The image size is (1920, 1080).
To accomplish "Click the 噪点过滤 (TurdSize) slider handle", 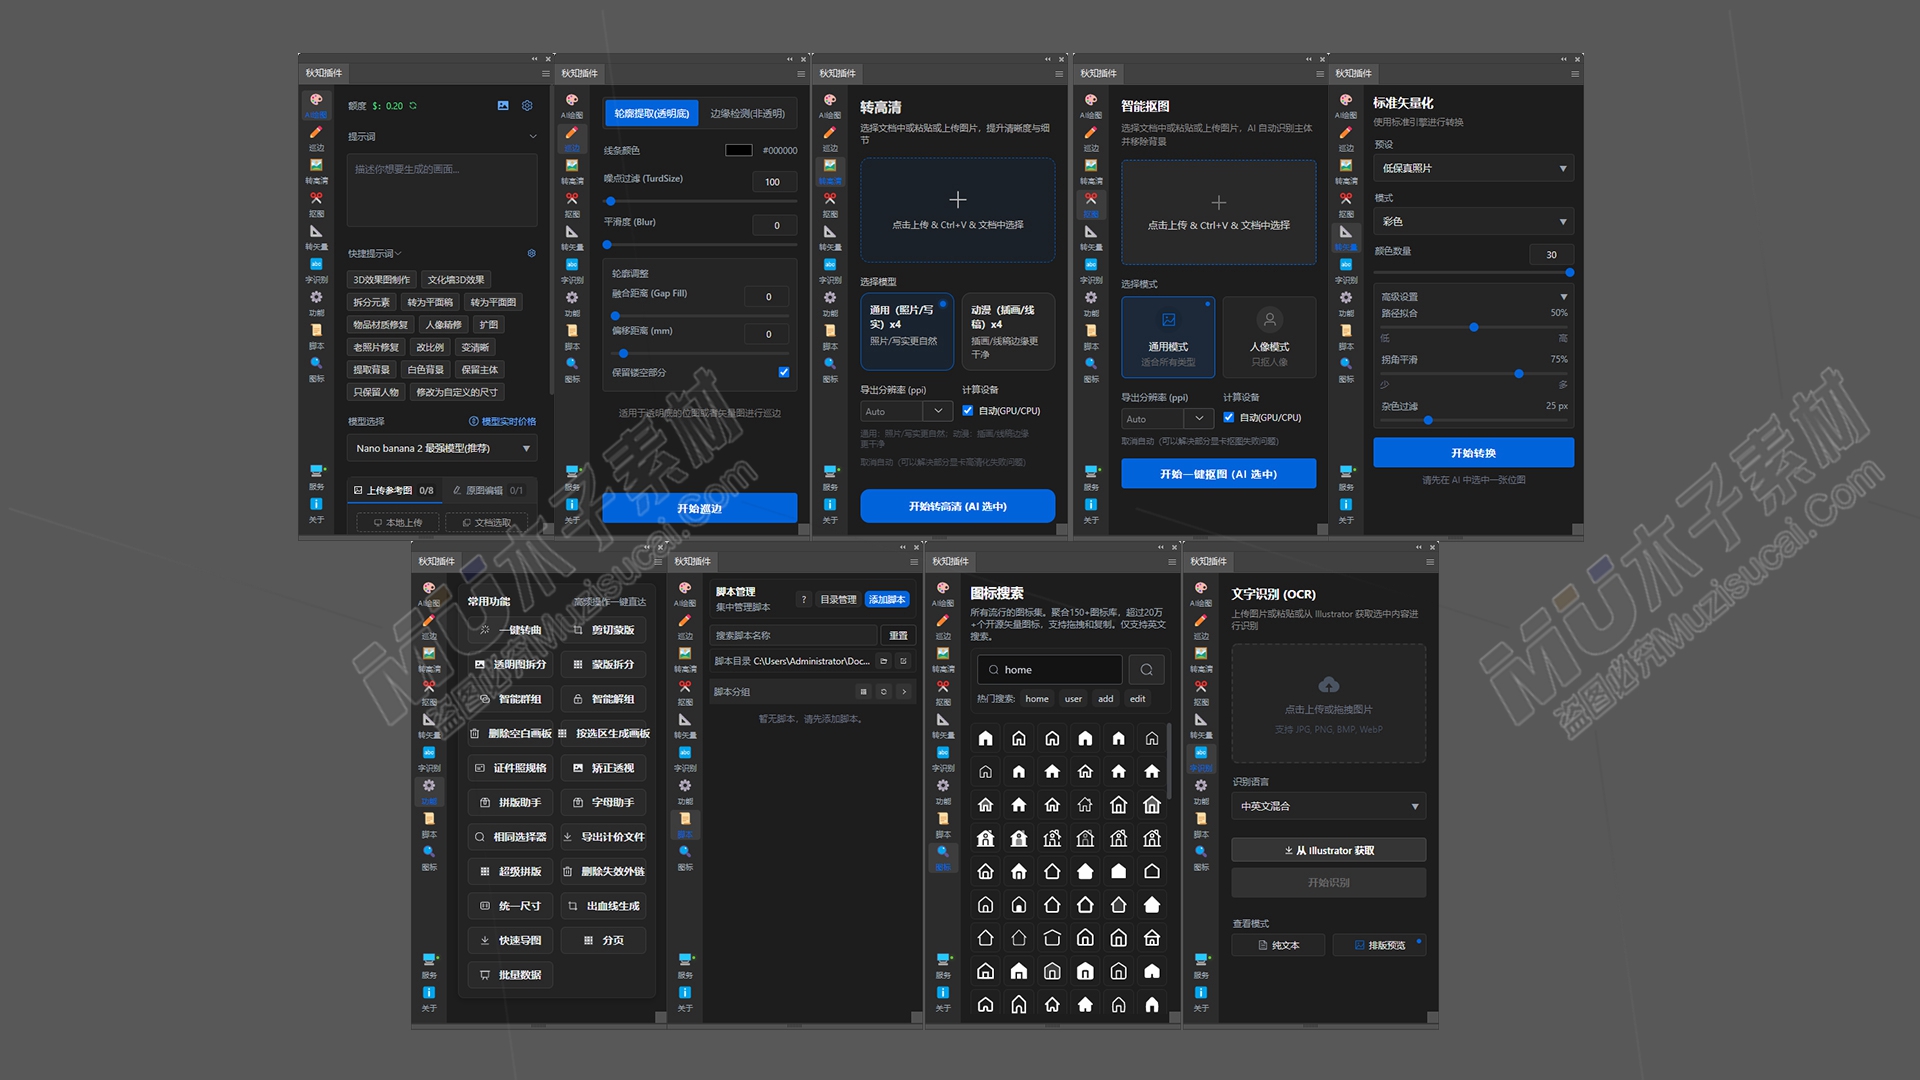I will (x=610, y=201).
